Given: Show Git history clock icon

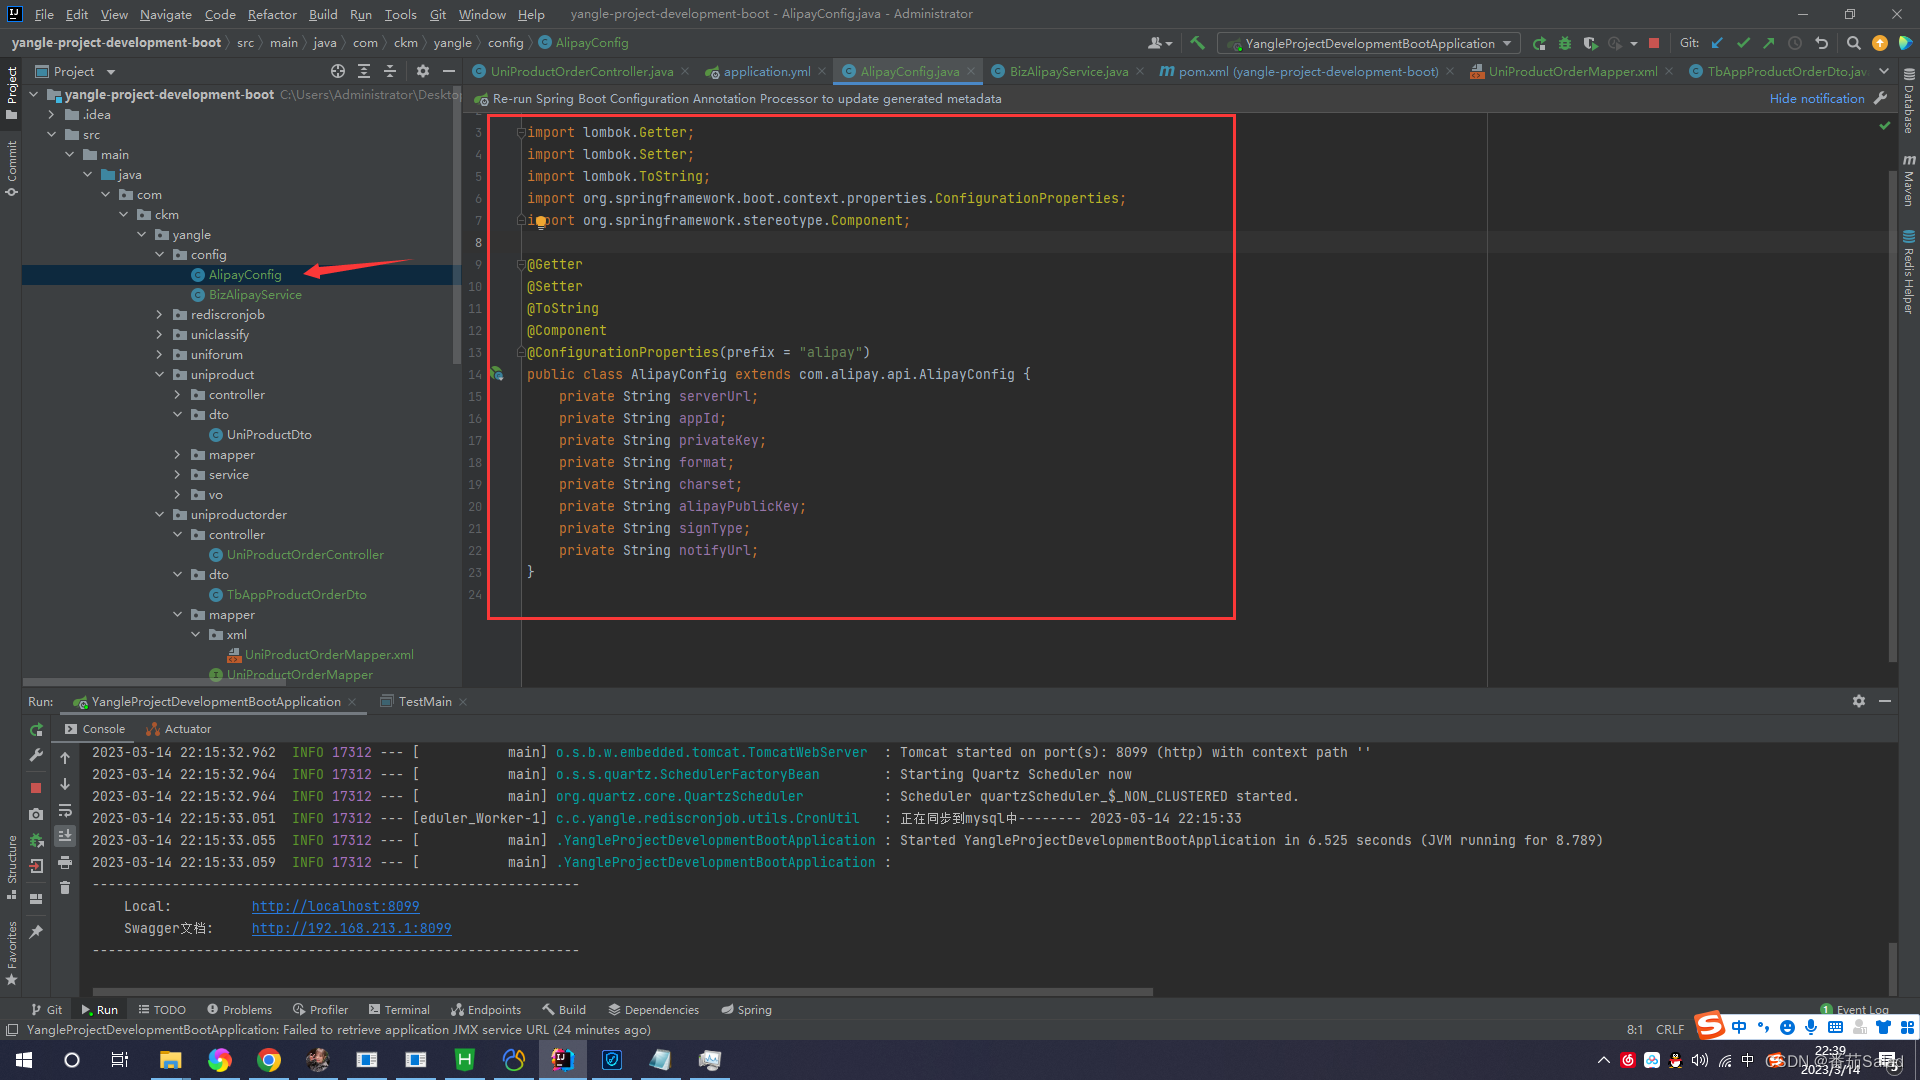Looking at the screenshot, I should click(x=1795, y=43).
